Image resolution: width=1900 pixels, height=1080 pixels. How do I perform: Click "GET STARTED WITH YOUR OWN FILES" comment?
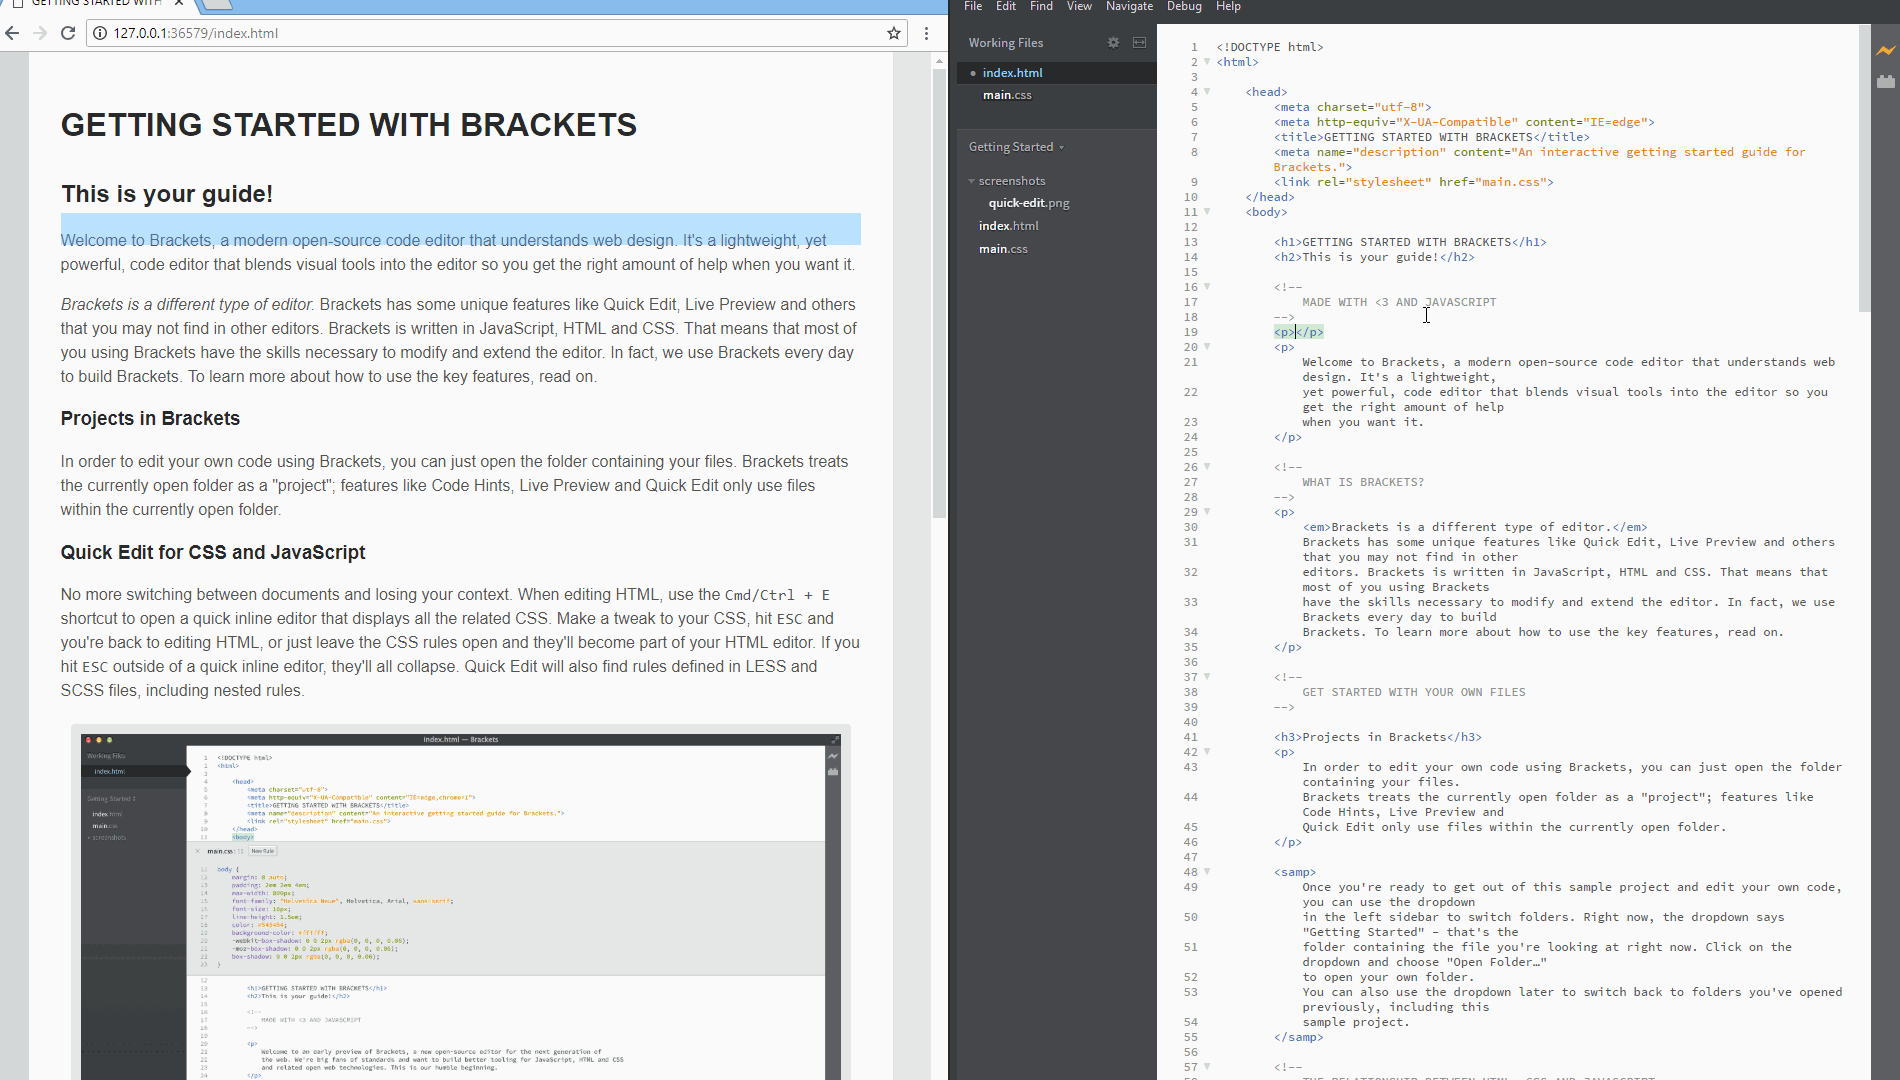click(1414, 692)
